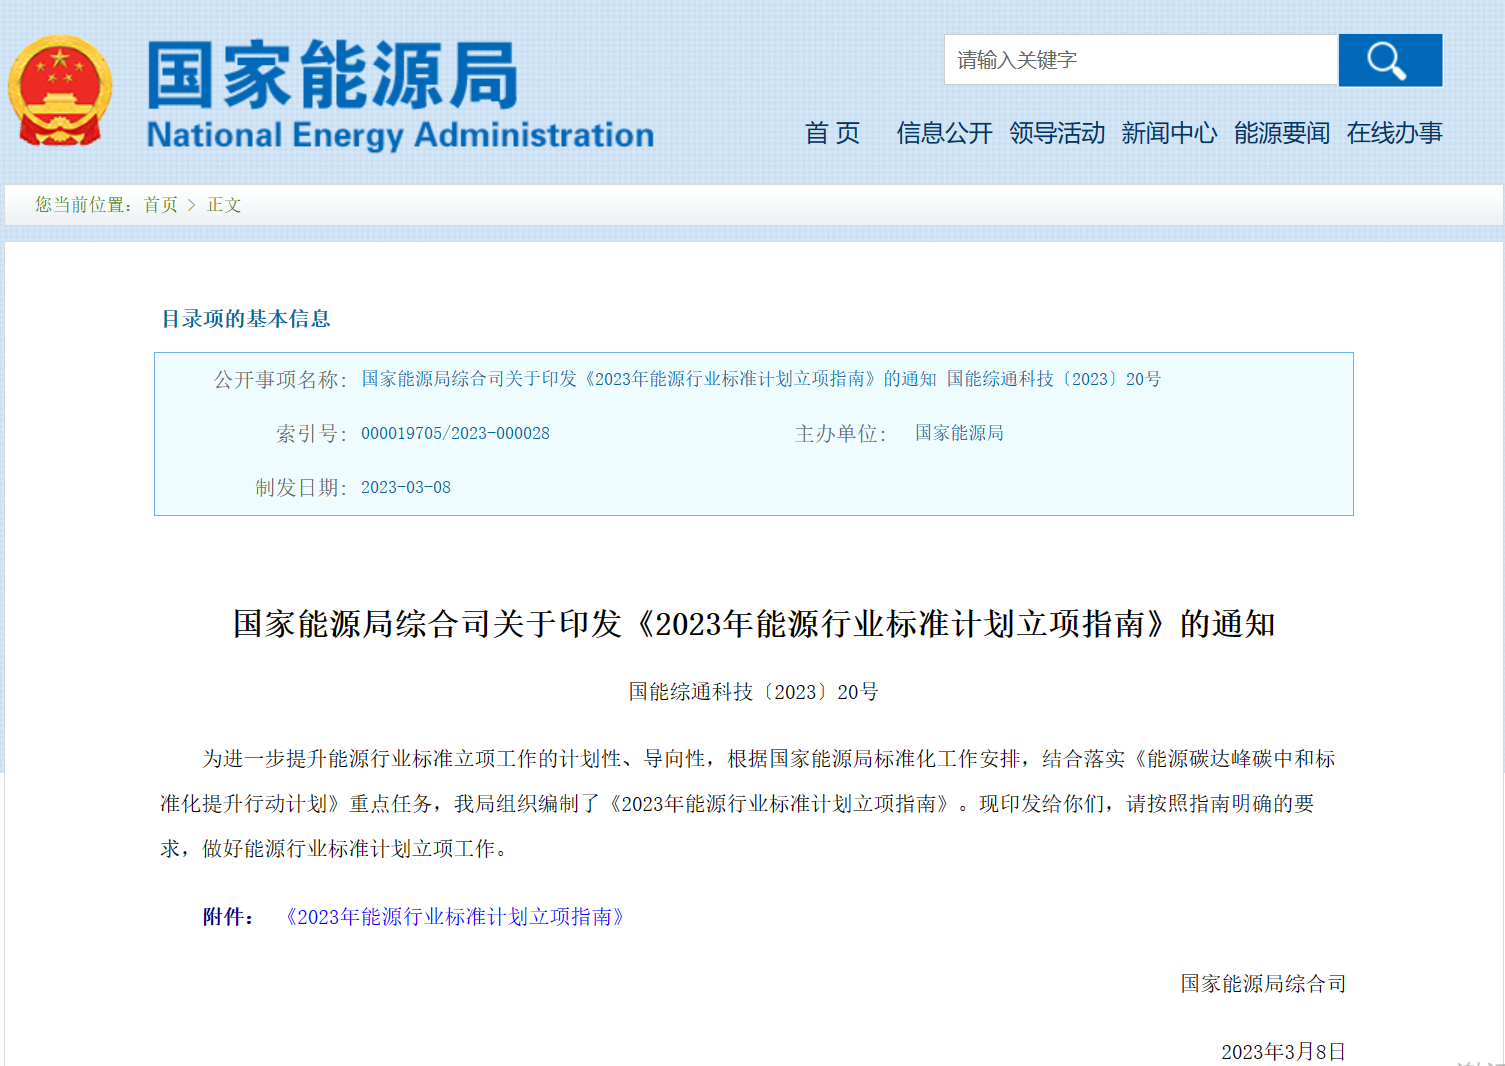
Task: Focus the 请输入关键字 search field
Action: click(1140, 60)
